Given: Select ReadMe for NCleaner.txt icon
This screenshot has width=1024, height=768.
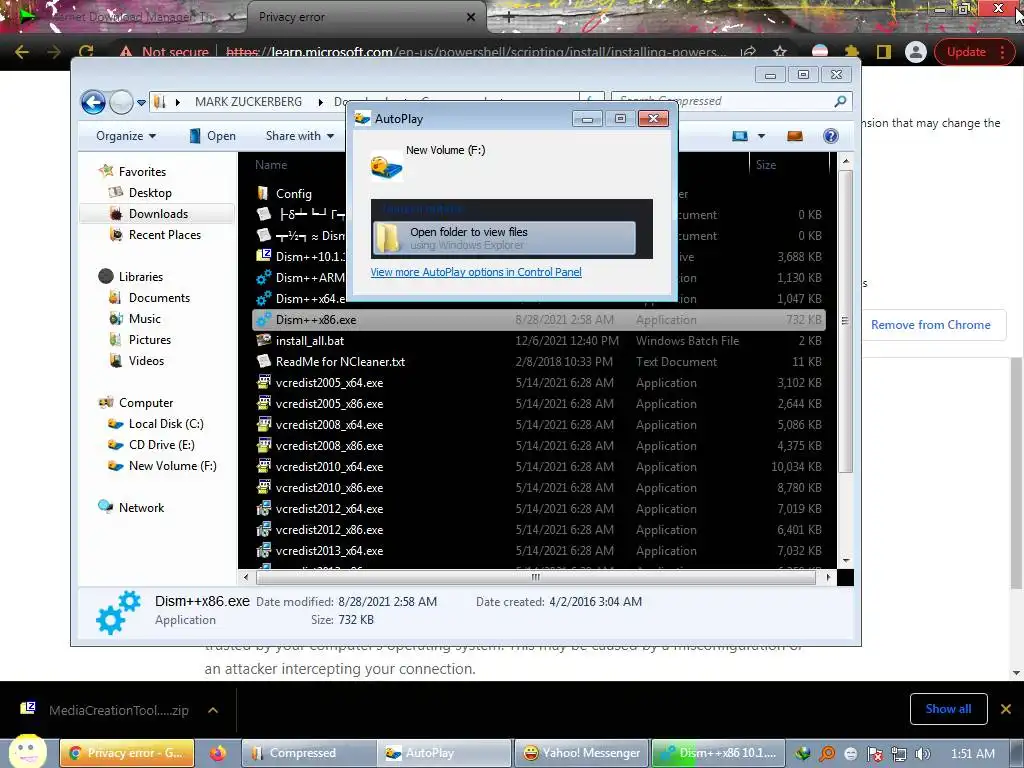Looking at the screenshot, I should pos(263,361).
